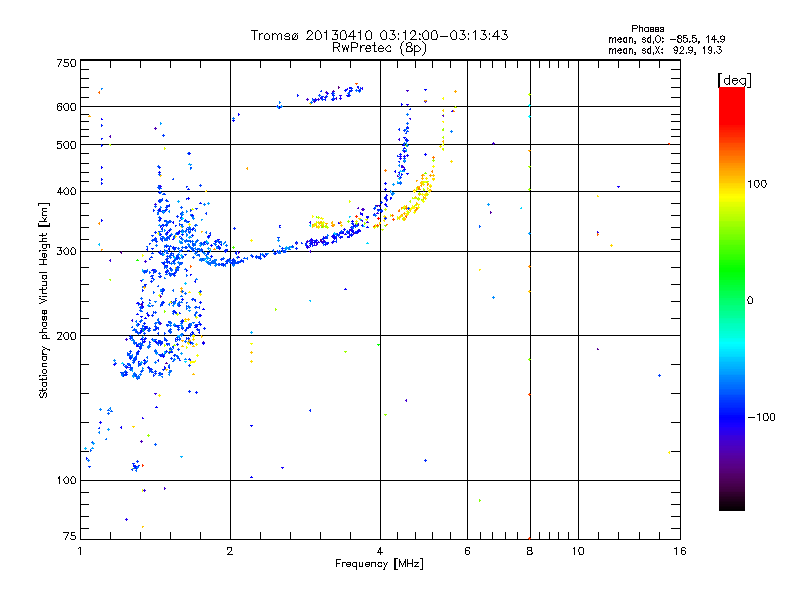800x600 pixels.
Task: Select the 'mean, sd,O: -85.5, 14.9' line
Action: 666,39
